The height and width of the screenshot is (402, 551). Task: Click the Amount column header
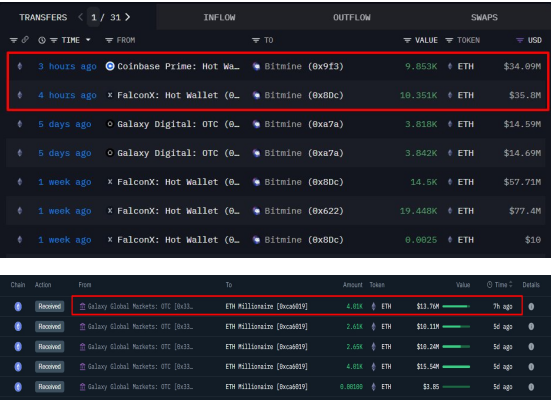pos(352,285)
